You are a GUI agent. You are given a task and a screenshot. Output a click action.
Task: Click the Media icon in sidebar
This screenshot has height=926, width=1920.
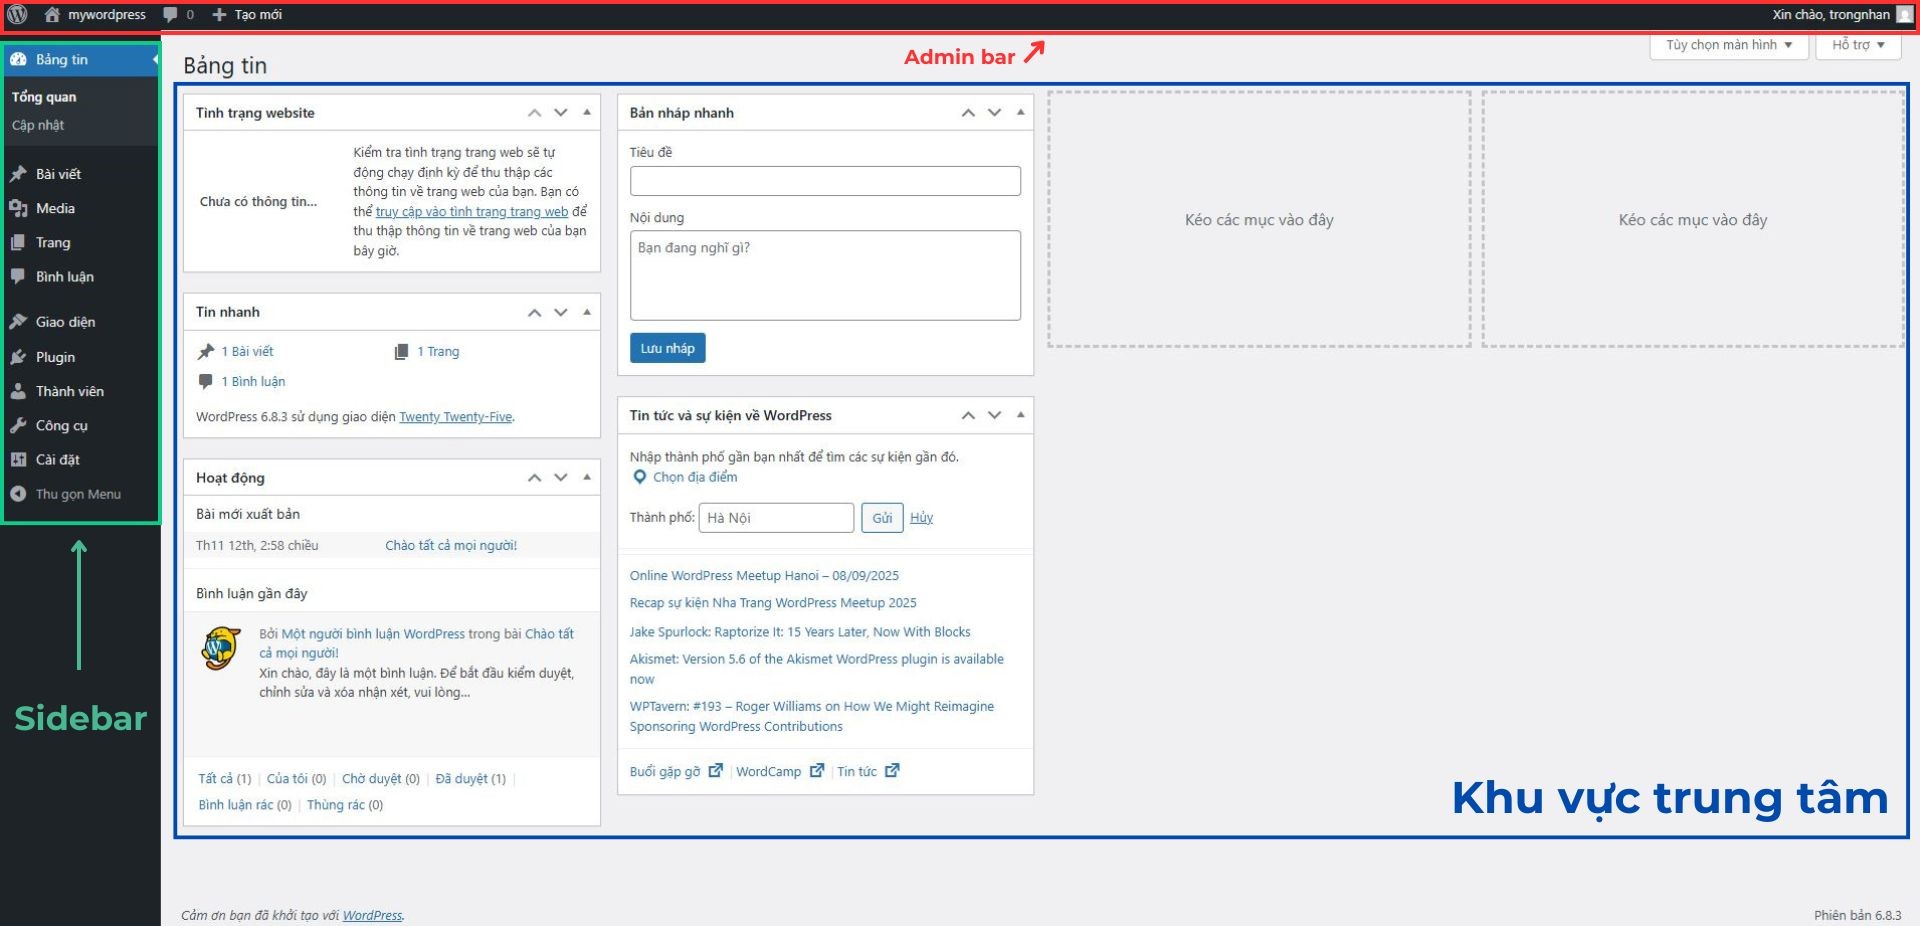click(18, 208)
